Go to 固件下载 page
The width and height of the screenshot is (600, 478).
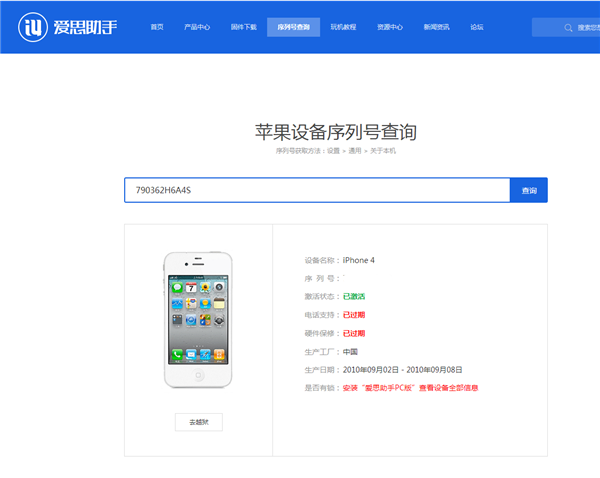244,27
